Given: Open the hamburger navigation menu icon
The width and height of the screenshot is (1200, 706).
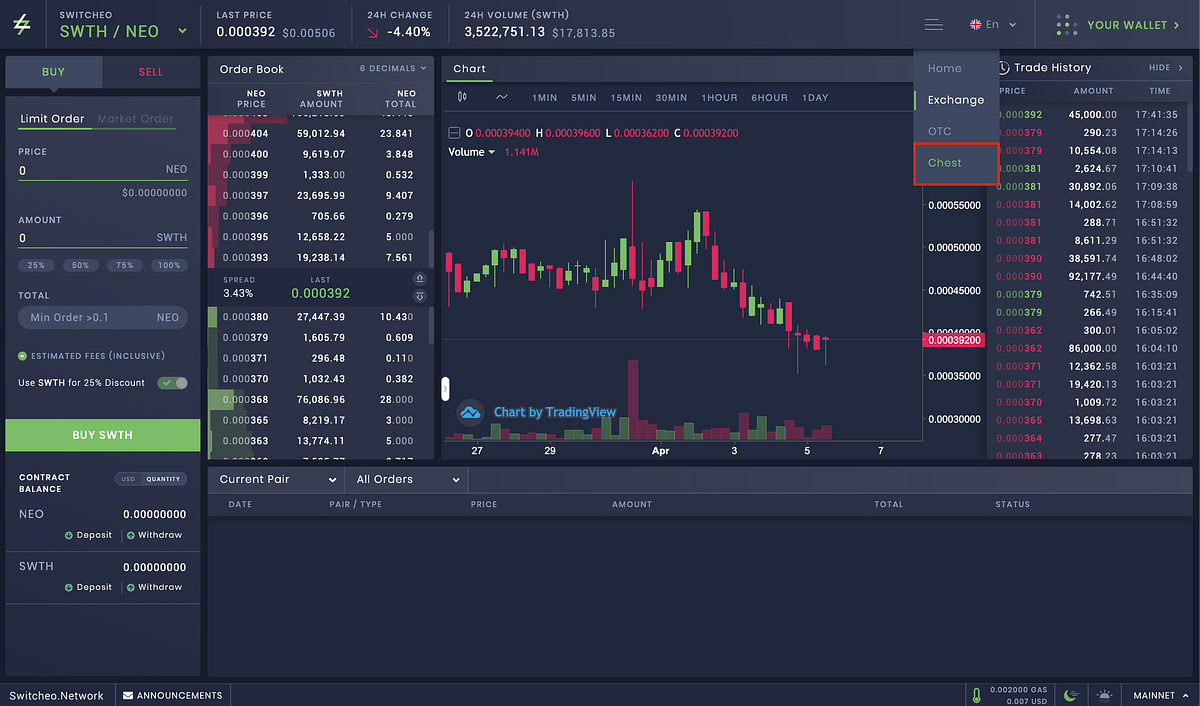Looking at the screenshot, I should click(933, 25).
